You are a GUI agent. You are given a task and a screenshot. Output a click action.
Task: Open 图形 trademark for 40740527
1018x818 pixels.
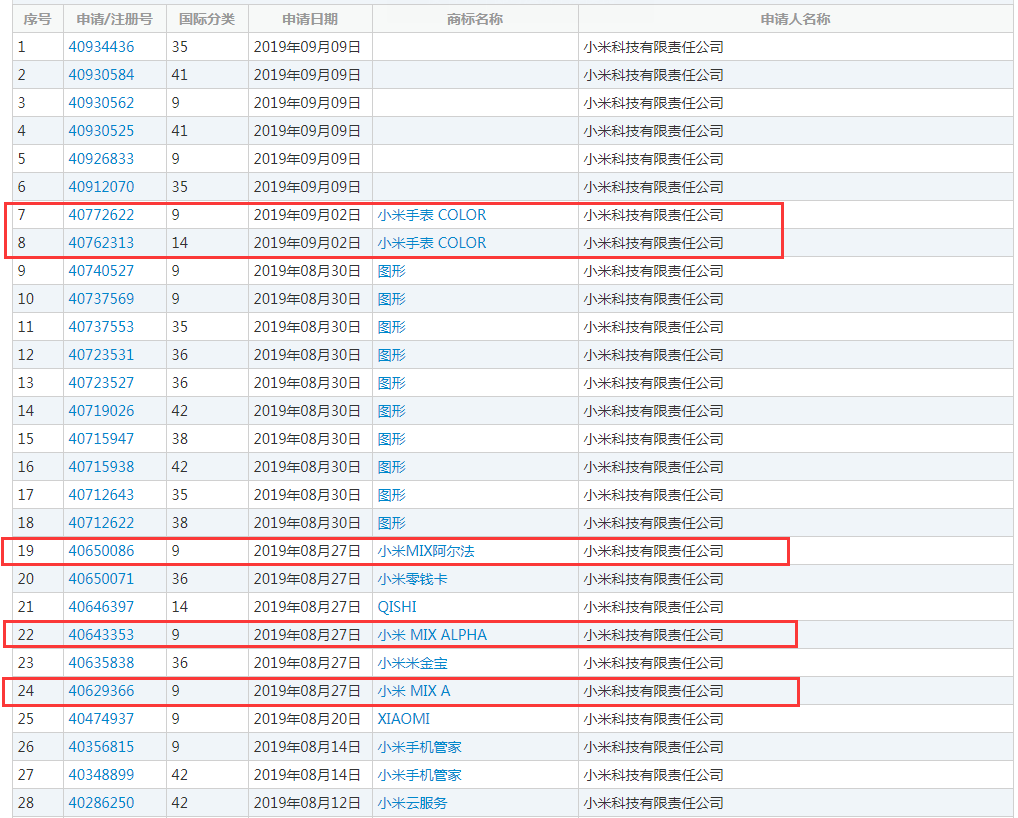tap(391, 271)
